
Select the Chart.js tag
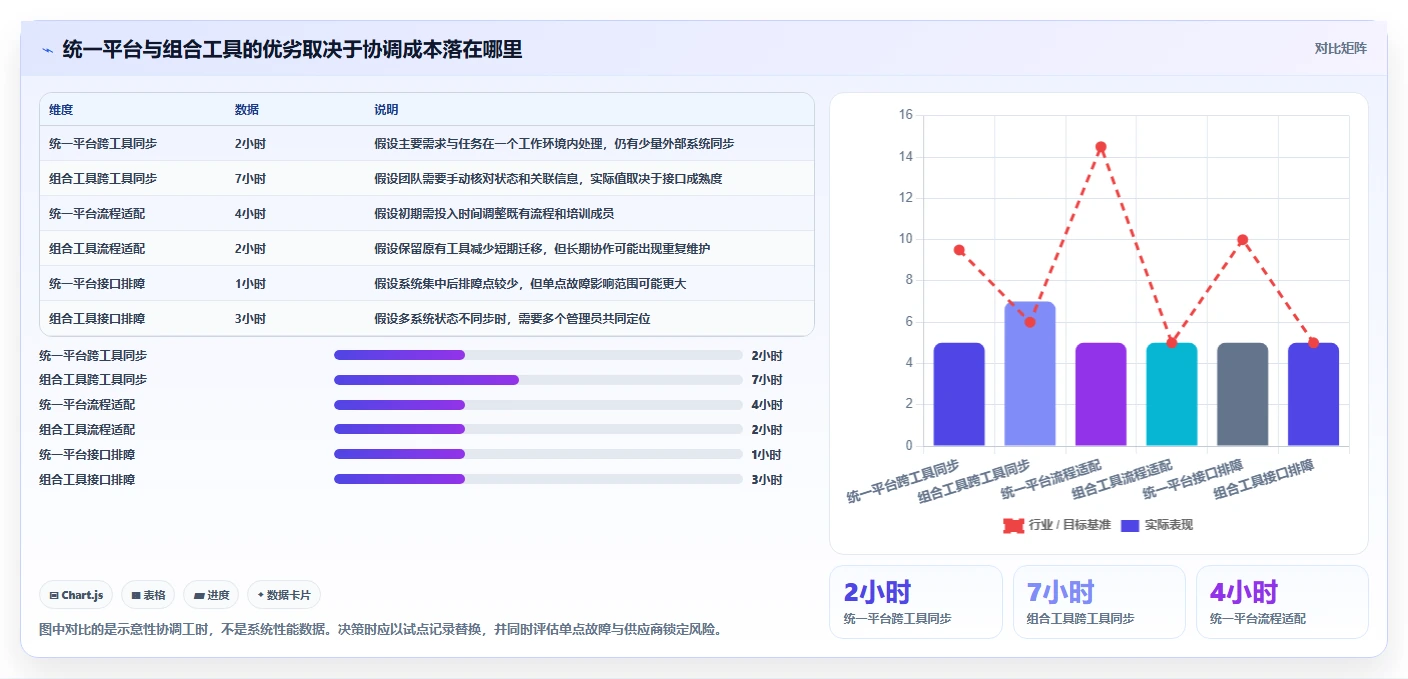point(77,595)
